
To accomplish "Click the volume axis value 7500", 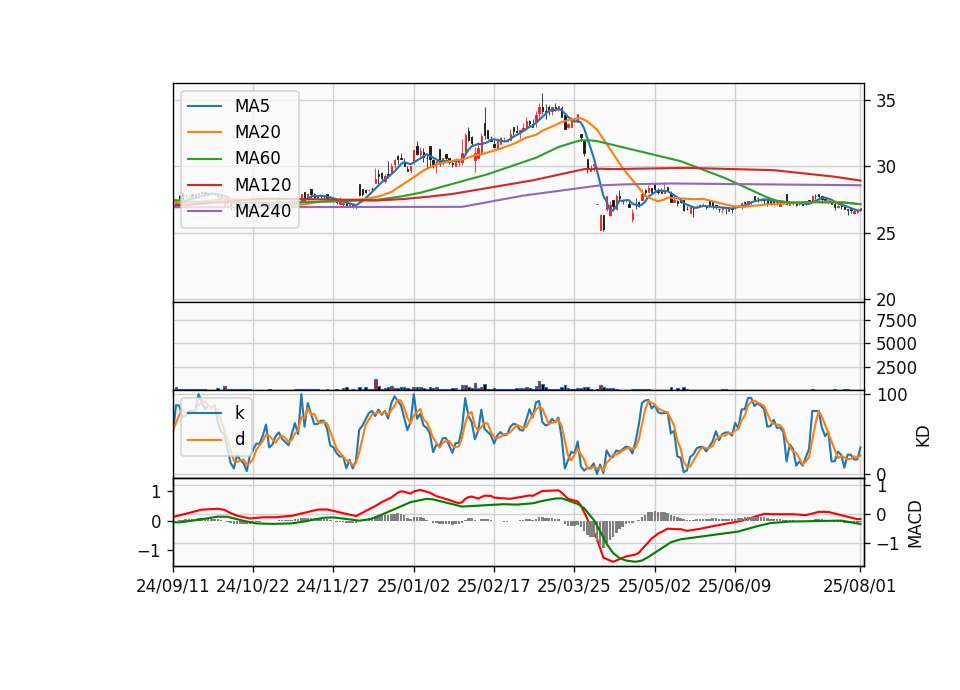I will click(896, 321).
